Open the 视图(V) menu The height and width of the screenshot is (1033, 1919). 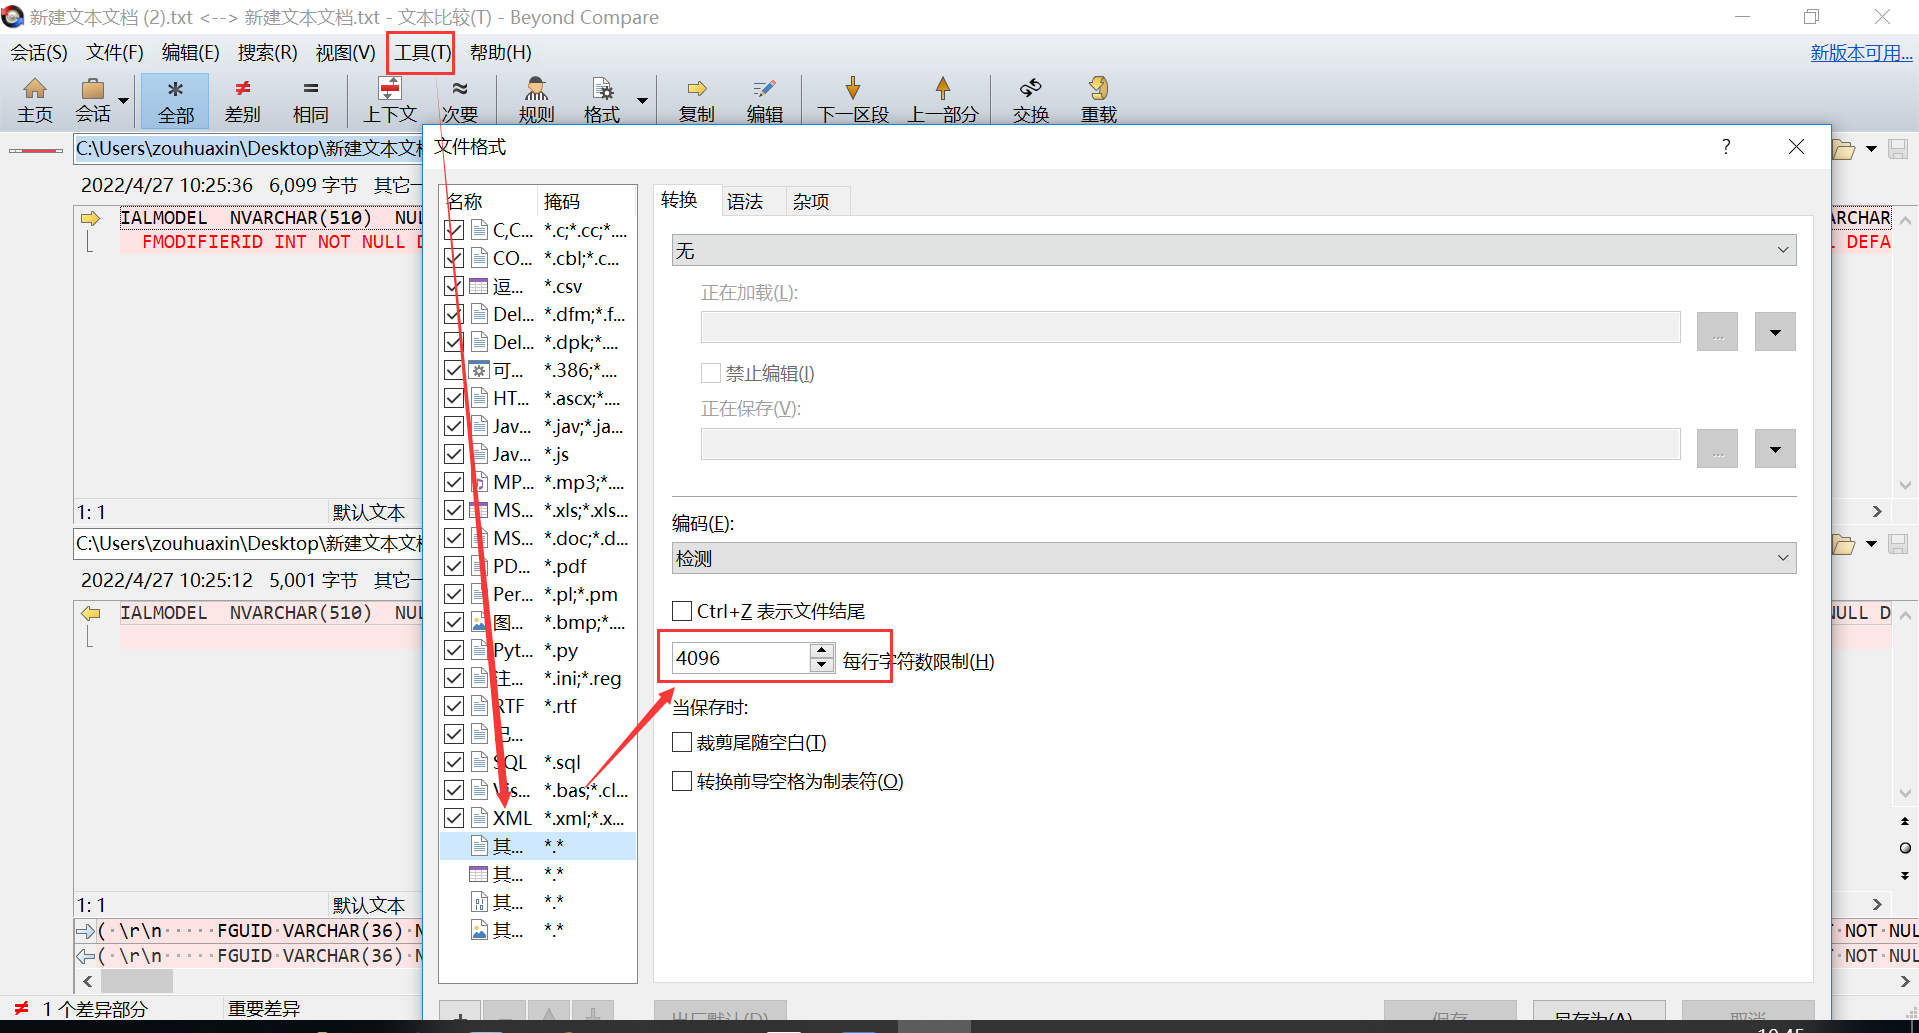[345, 53]
